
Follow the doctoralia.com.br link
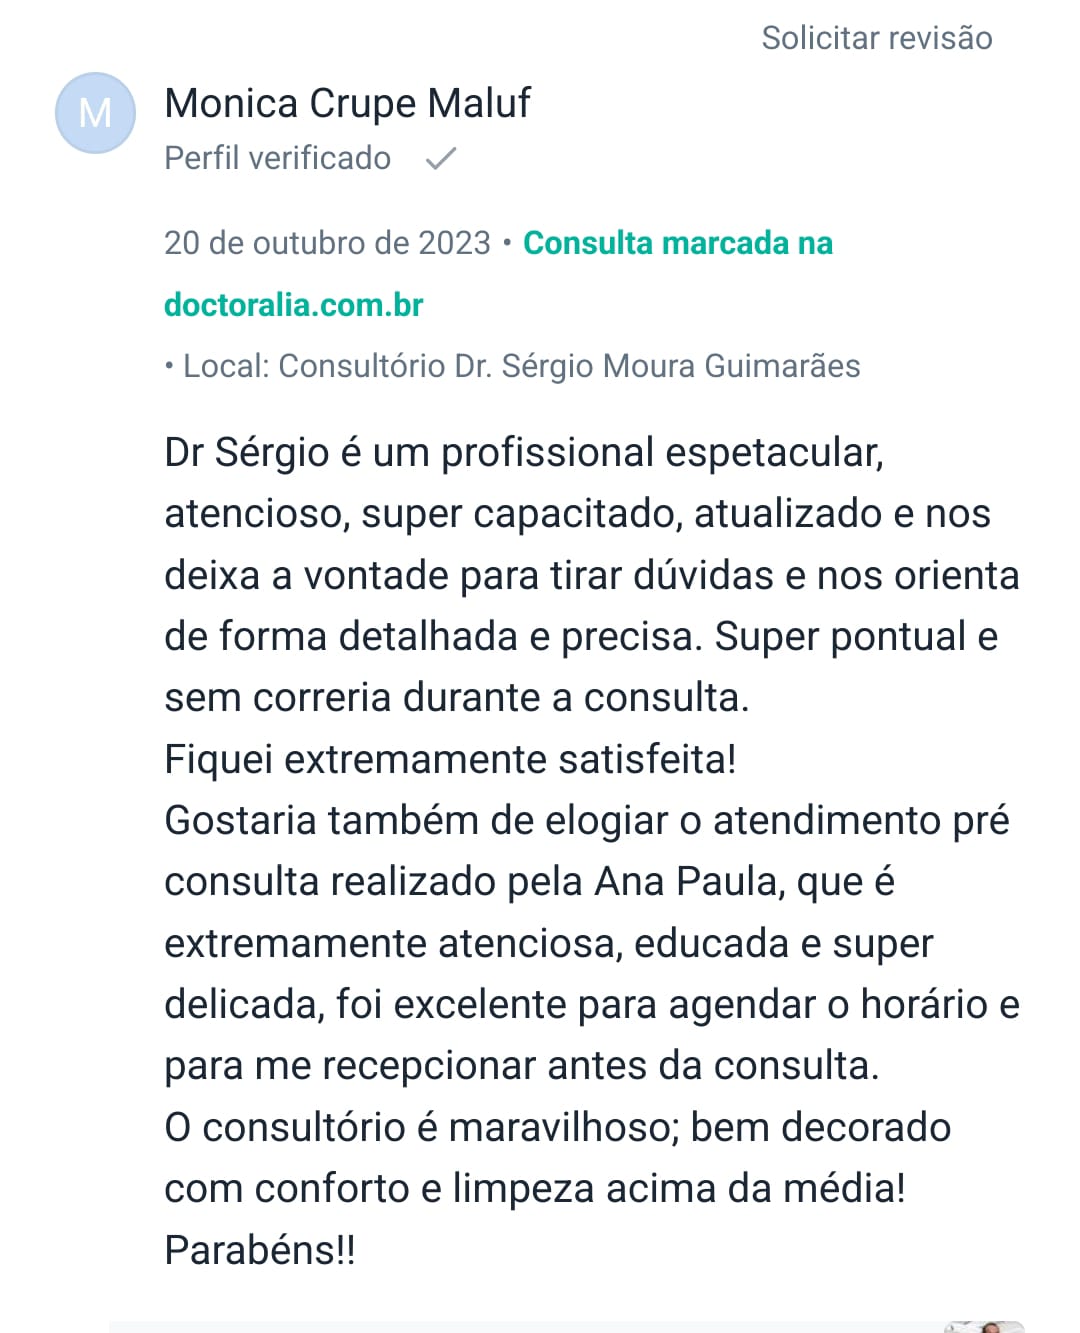(x=293, y=304)
